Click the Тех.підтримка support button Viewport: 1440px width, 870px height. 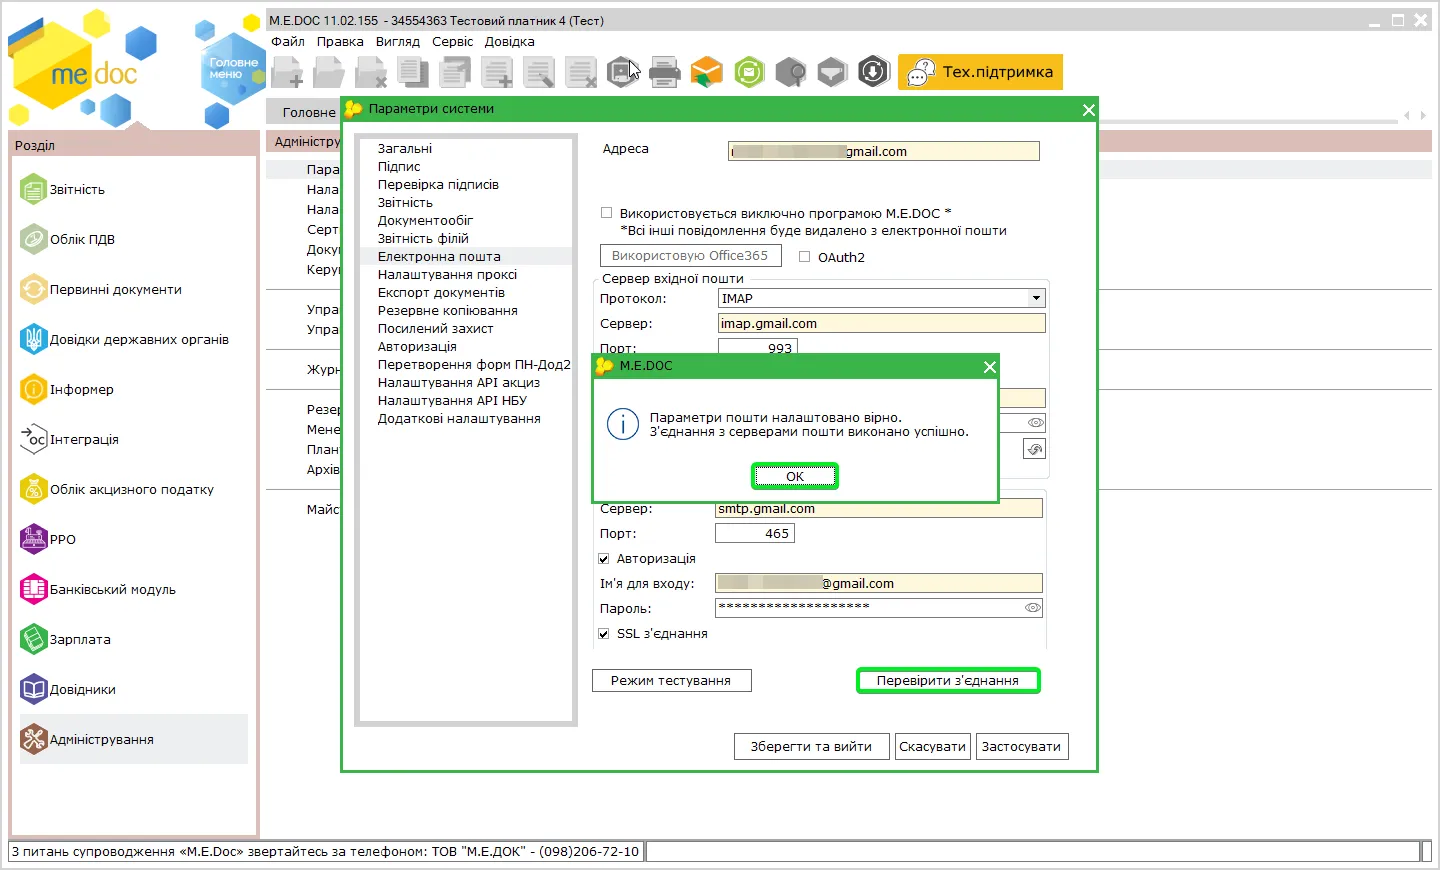pos(980,72)
